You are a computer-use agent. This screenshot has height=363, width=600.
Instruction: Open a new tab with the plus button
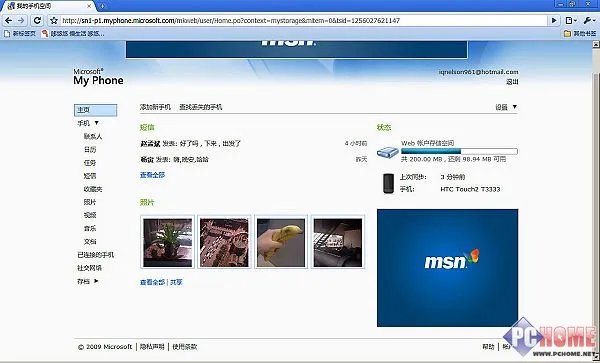coord(102,6)
